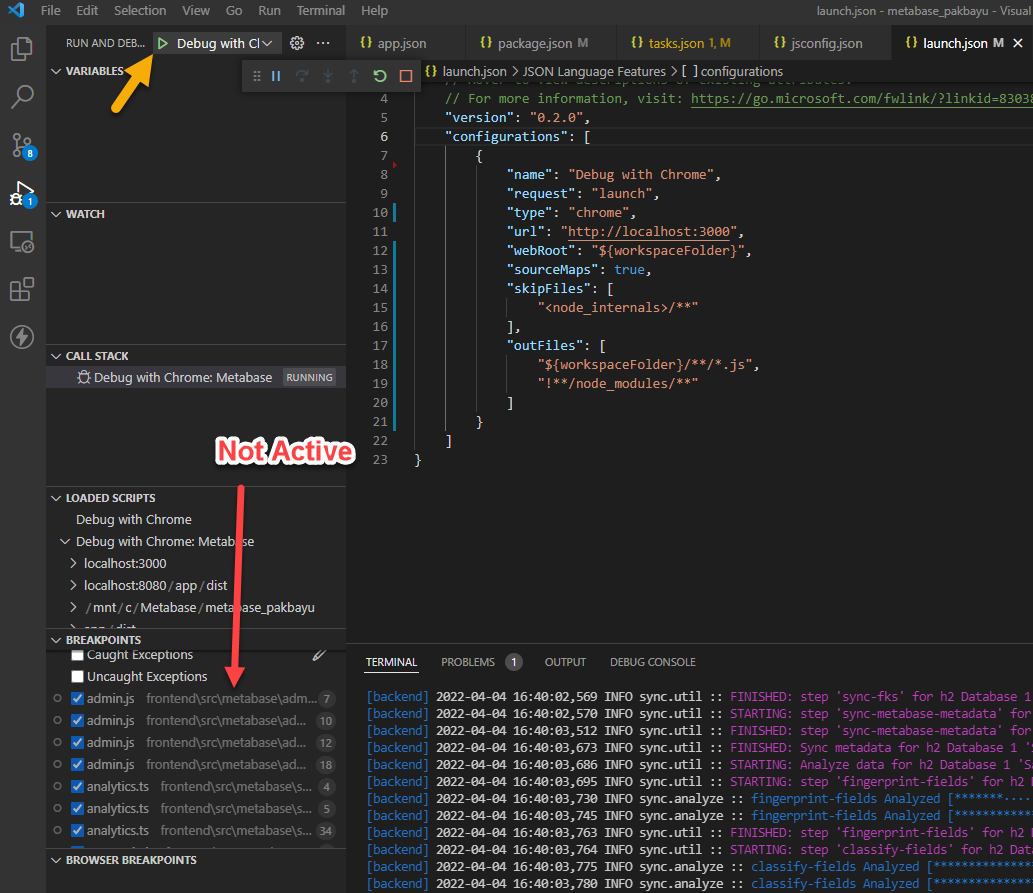
Task: Start debugging with the green play button
Action: (x=163, y=43)
